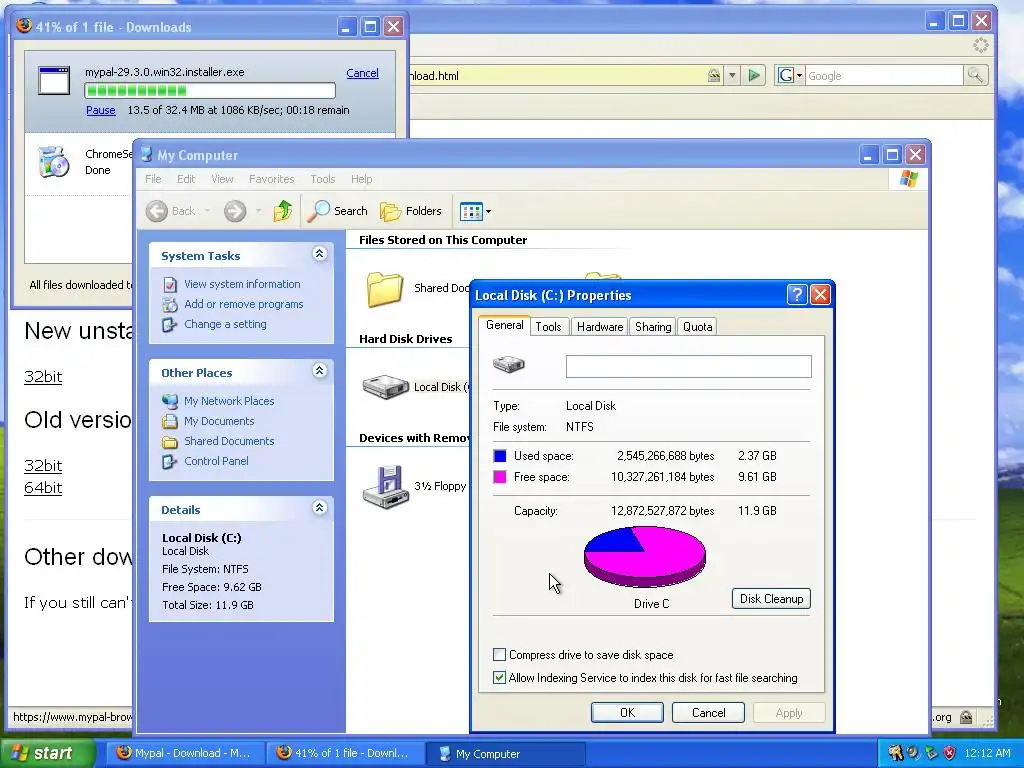1024x768 pixels.
Task: Open Shared Documents in Other Places
Action: pyautogui.click(x=229, y=441)
